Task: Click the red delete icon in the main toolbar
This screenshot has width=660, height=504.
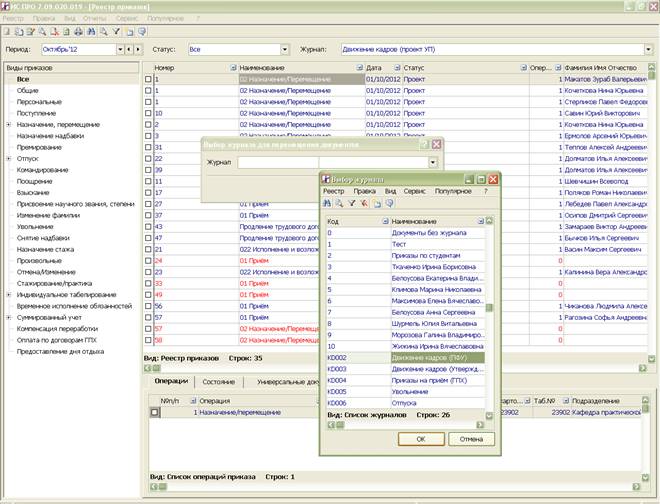Action: click(54, 32)
